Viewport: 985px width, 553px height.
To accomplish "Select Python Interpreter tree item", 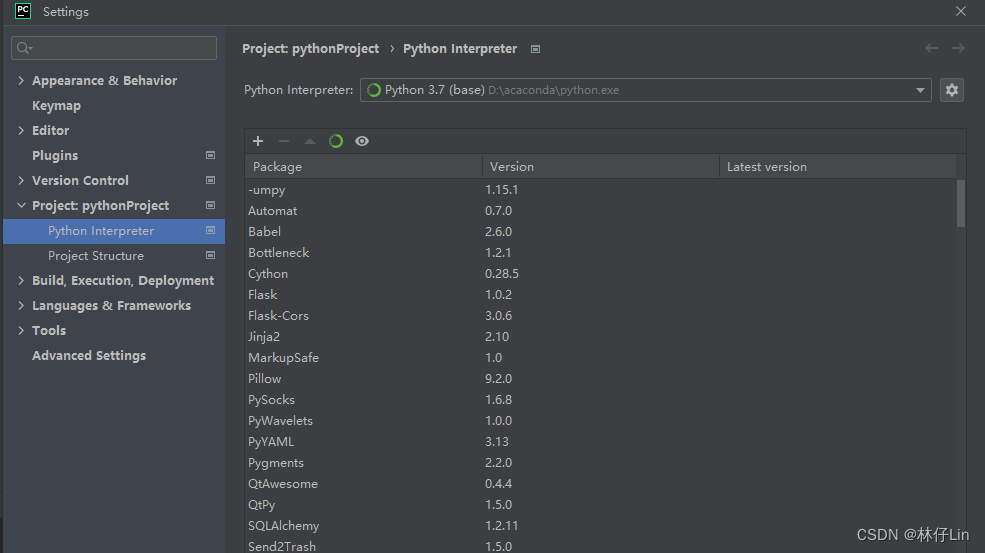I will (x=114, y=231).
